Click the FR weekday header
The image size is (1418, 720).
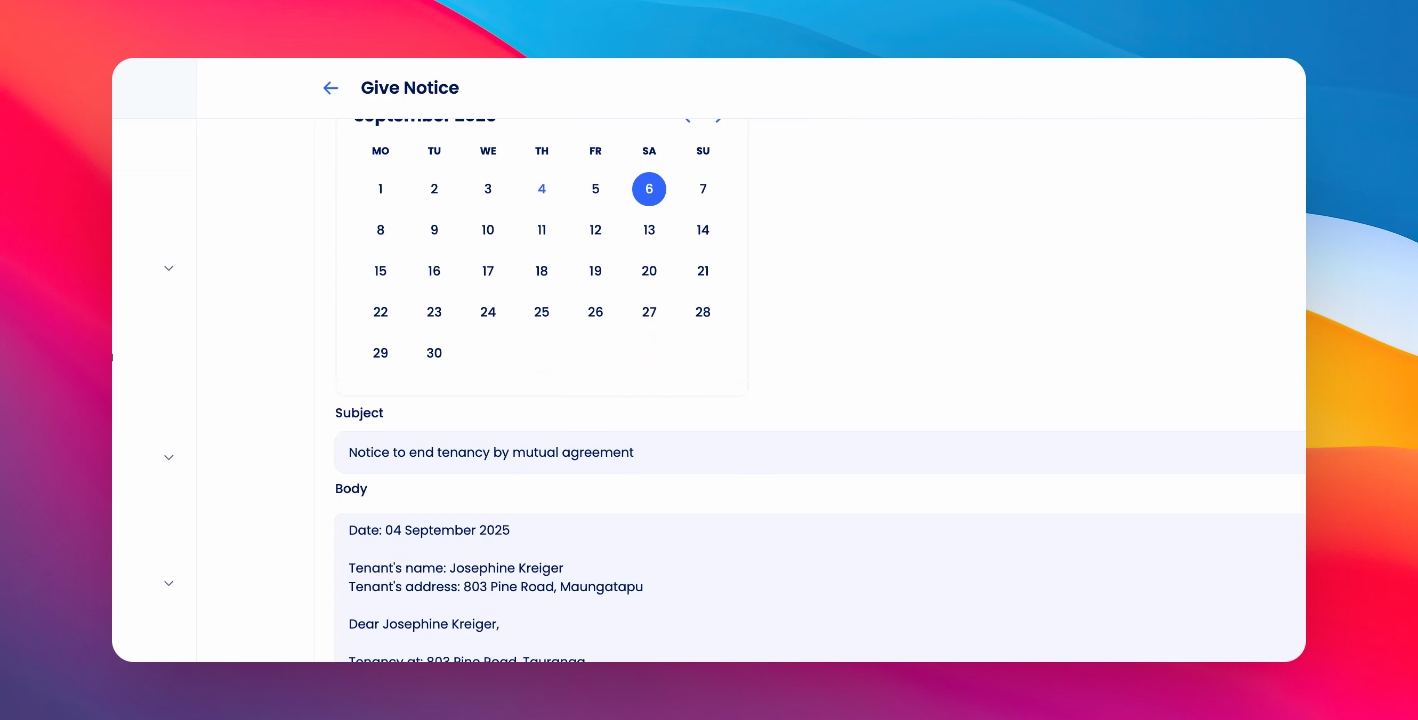pos(595,151)
